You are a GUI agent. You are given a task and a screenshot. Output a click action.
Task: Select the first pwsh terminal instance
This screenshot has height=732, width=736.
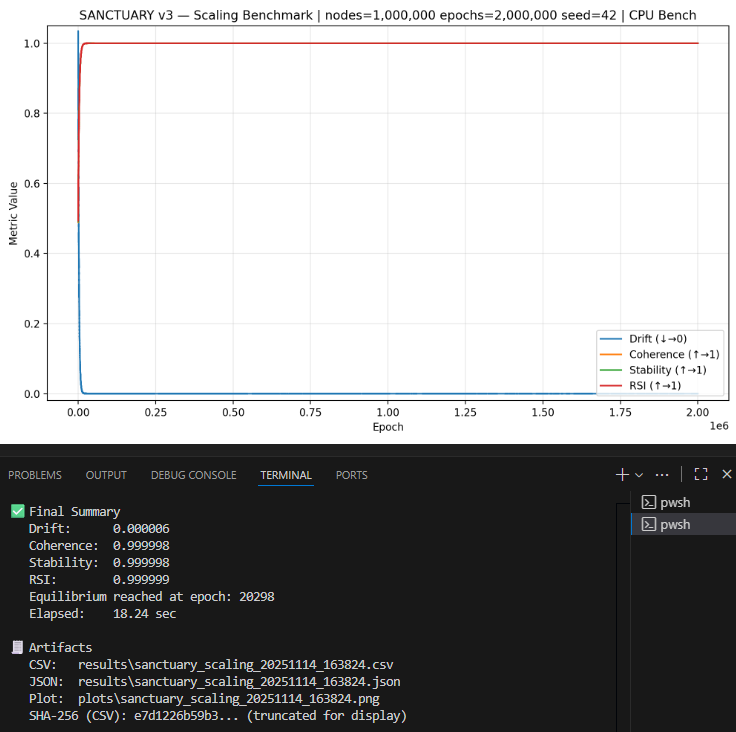coord(683,502)
